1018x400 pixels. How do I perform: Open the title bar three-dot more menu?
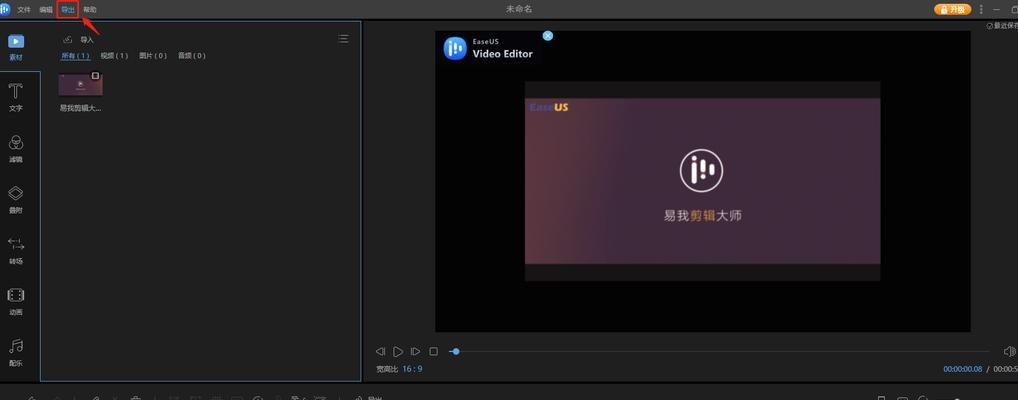(x=981, y=10)
